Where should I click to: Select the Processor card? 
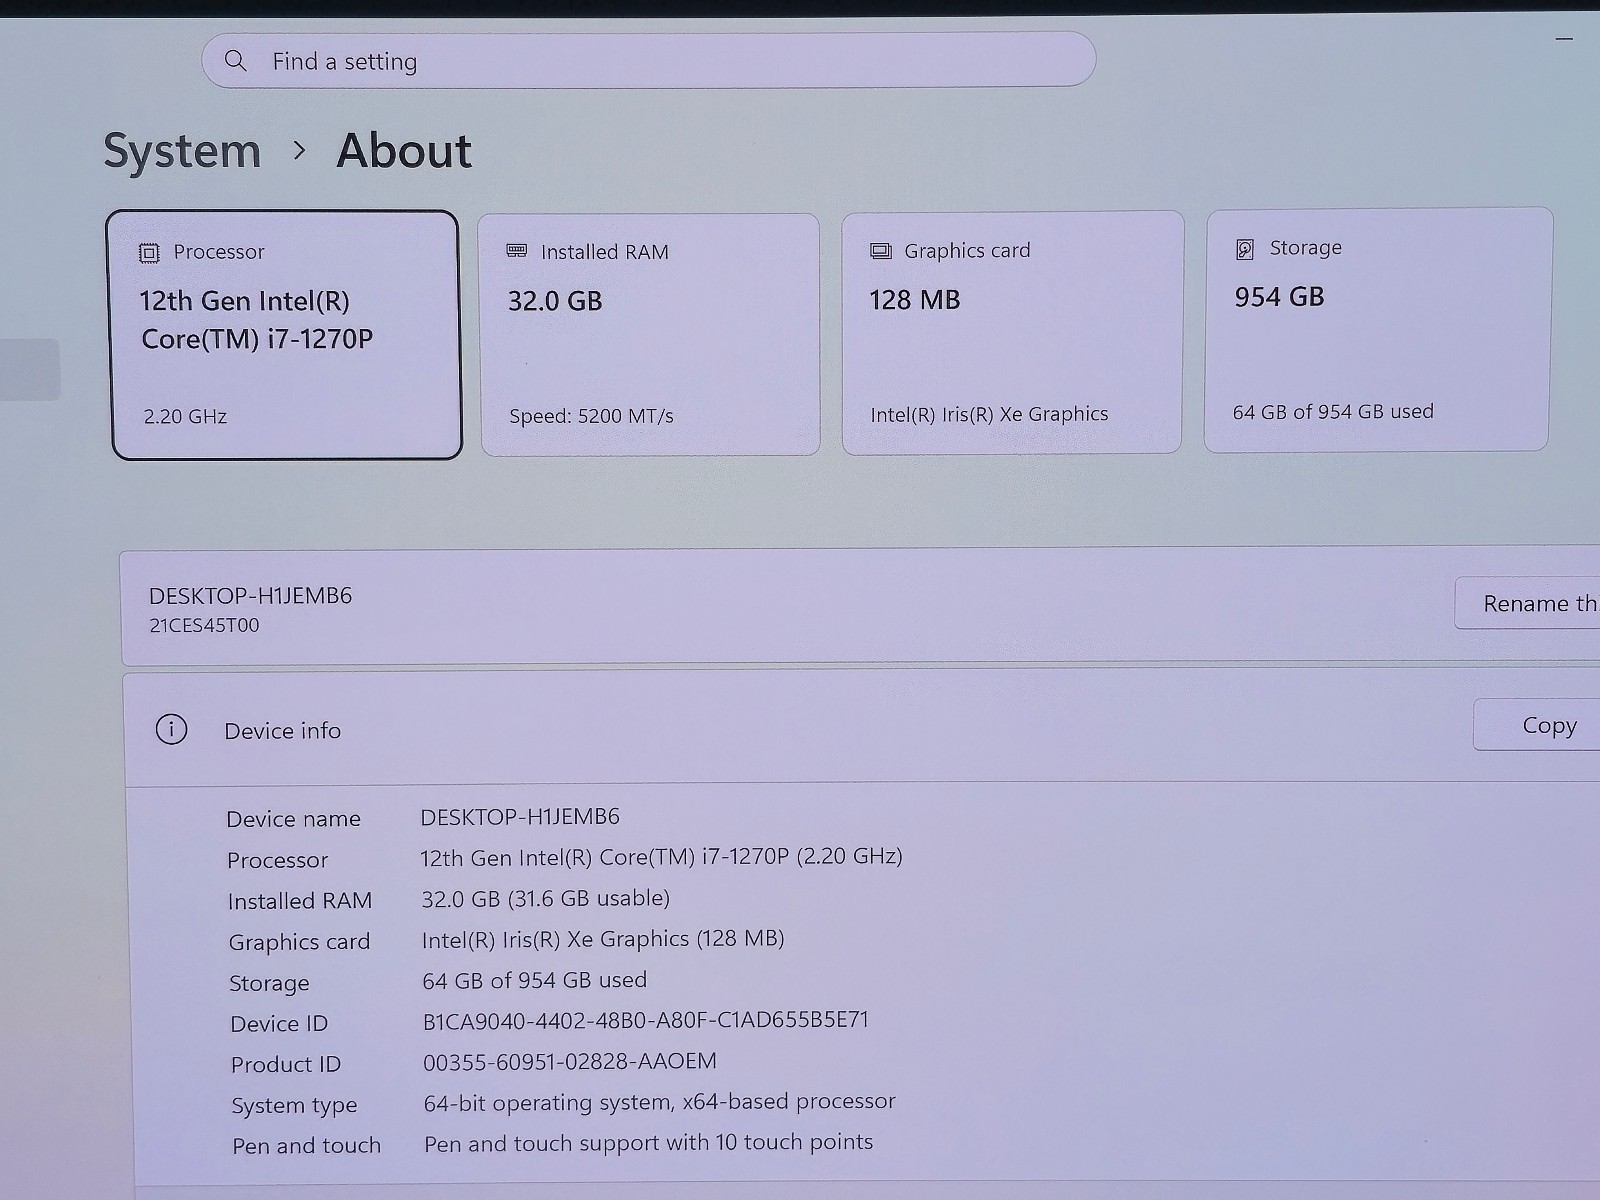[285, 335]
